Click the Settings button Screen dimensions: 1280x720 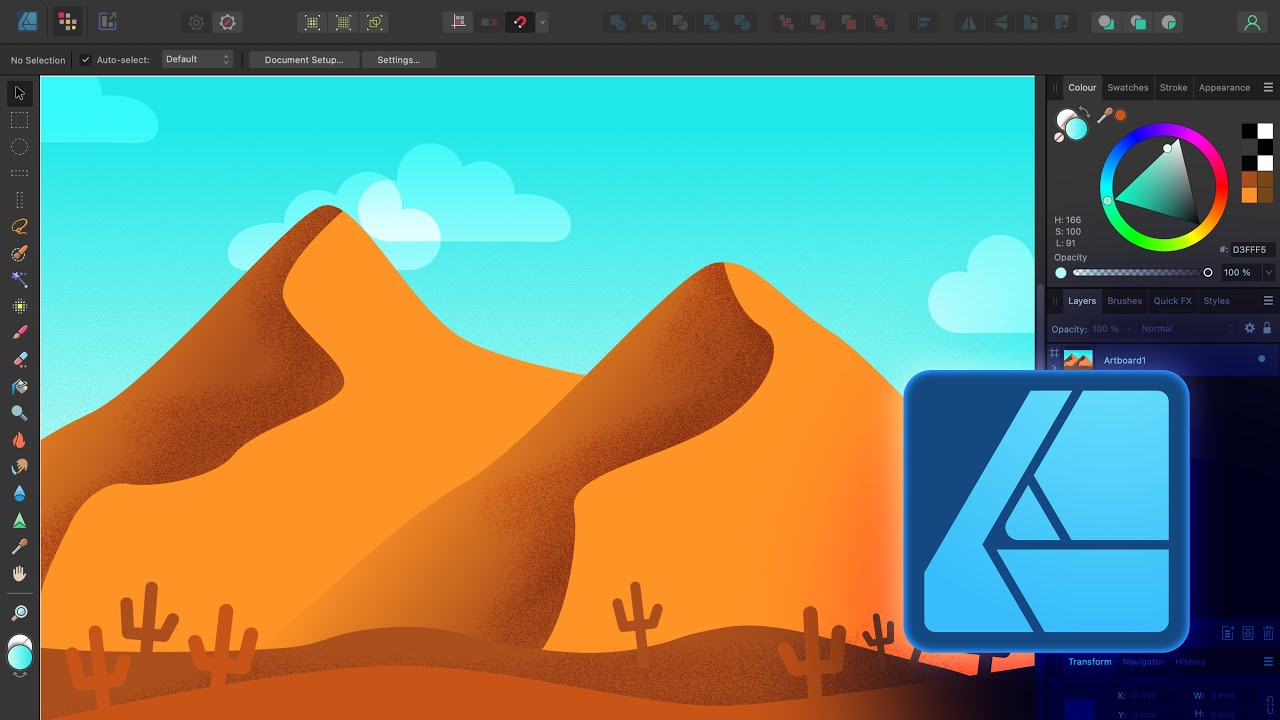pyautogui.click(x=398, y=60)
